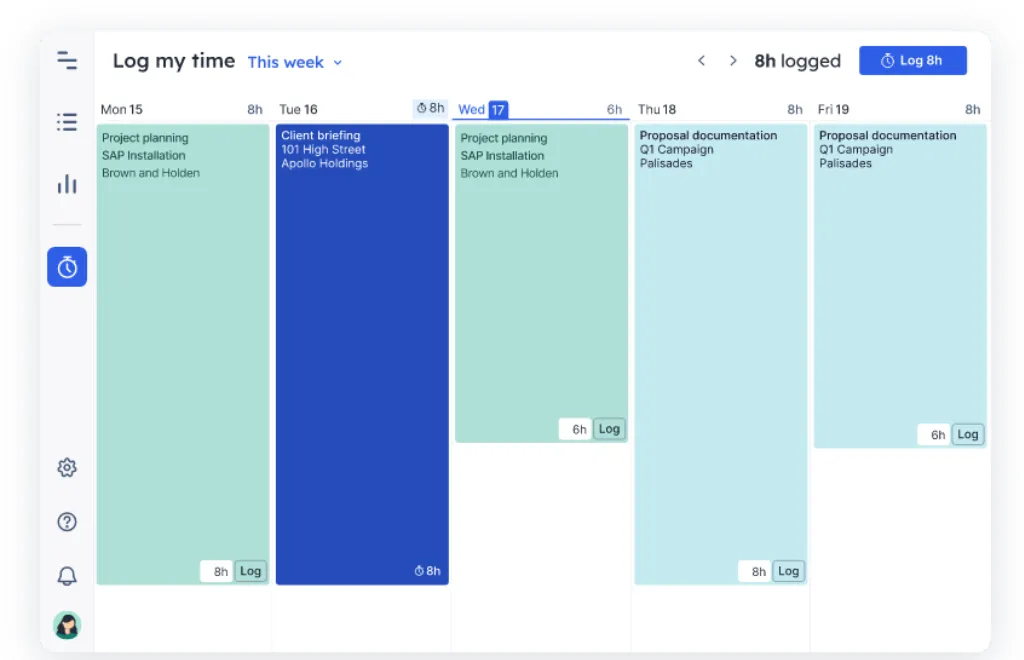Click Friday's Proposal documentation Log button
The height and width of the screenshot is (660, 1024).
(967, 435)
